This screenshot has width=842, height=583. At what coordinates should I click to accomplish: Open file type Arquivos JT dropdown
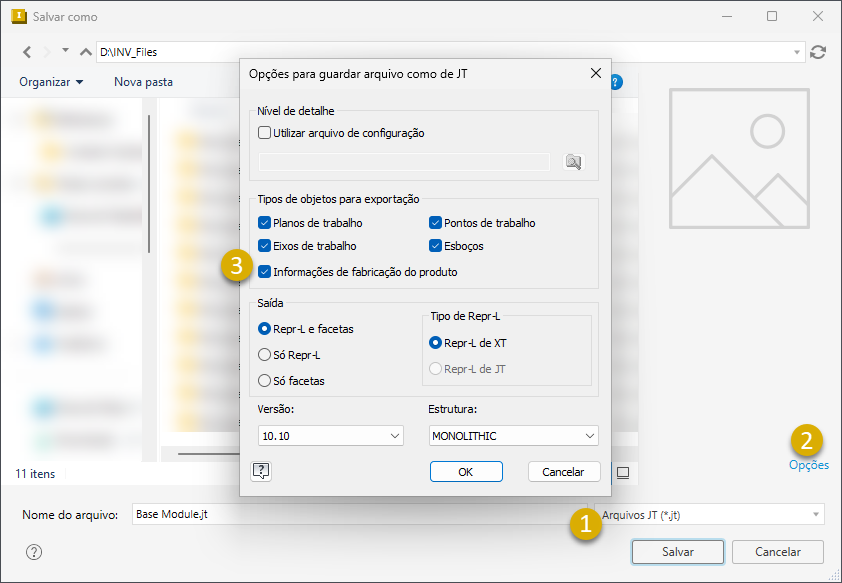point(709,515)
